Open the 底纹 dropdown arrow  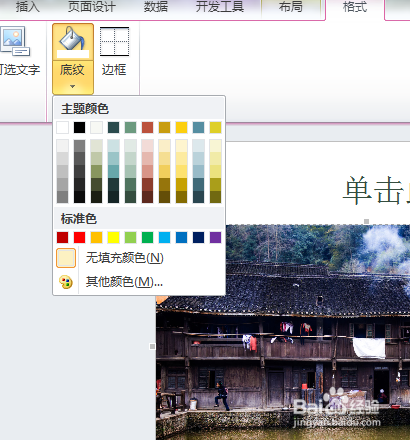[x=72, y=87]
